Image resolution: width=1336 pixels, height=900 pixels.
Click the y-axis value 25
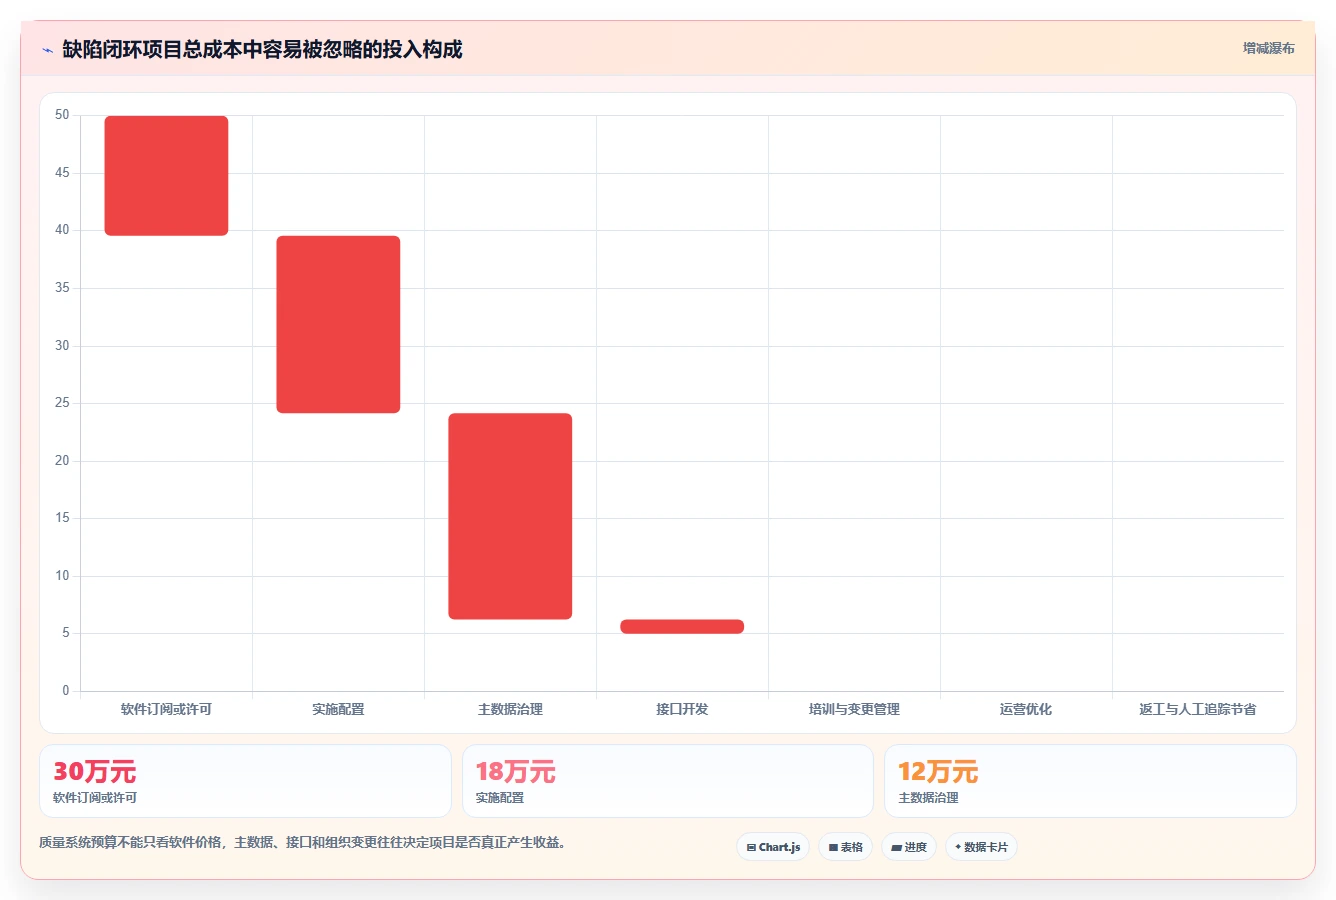point(62,403)
